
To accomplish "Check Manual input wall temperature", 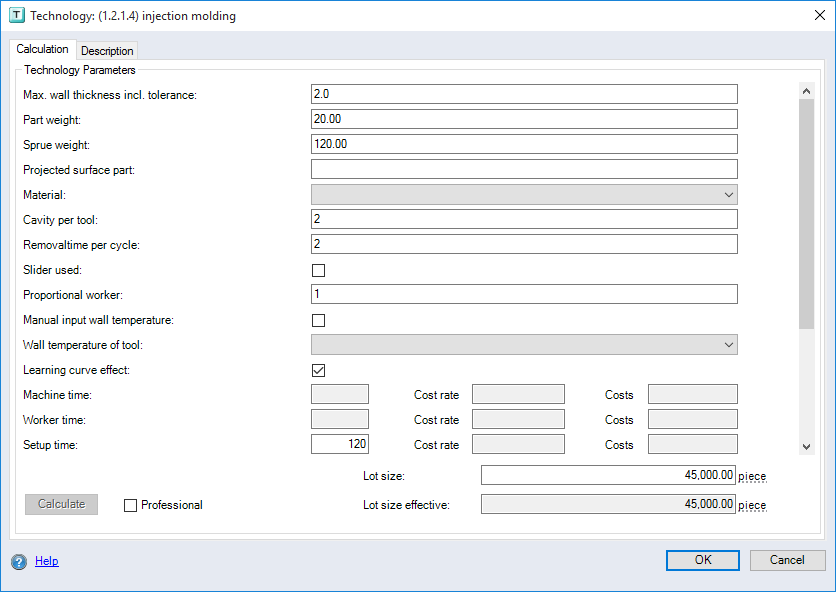I will point(318,319).
